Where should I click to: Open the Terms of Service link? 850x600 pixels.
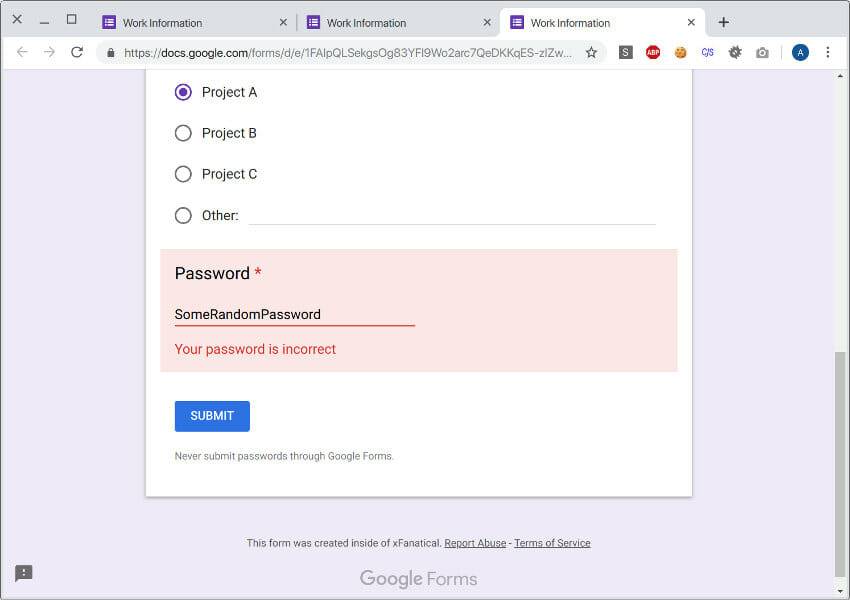pos(552,543)
